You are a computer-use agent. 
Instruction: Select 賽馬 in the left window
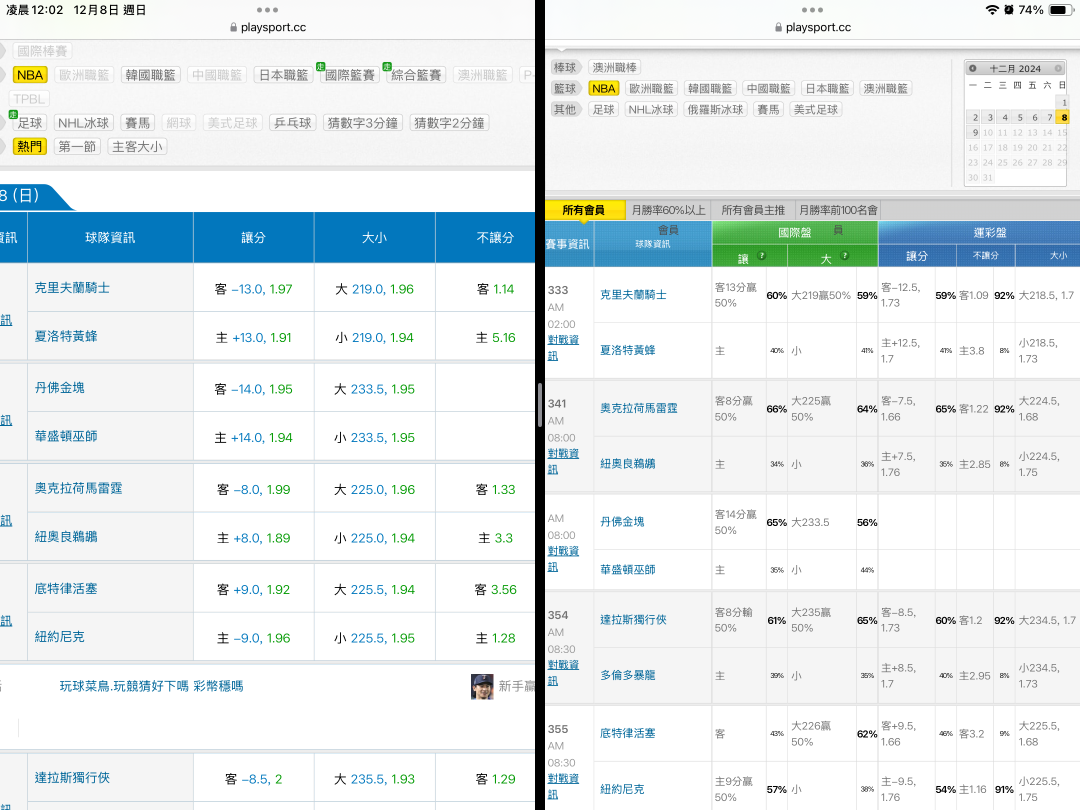(x=138, y=123)
